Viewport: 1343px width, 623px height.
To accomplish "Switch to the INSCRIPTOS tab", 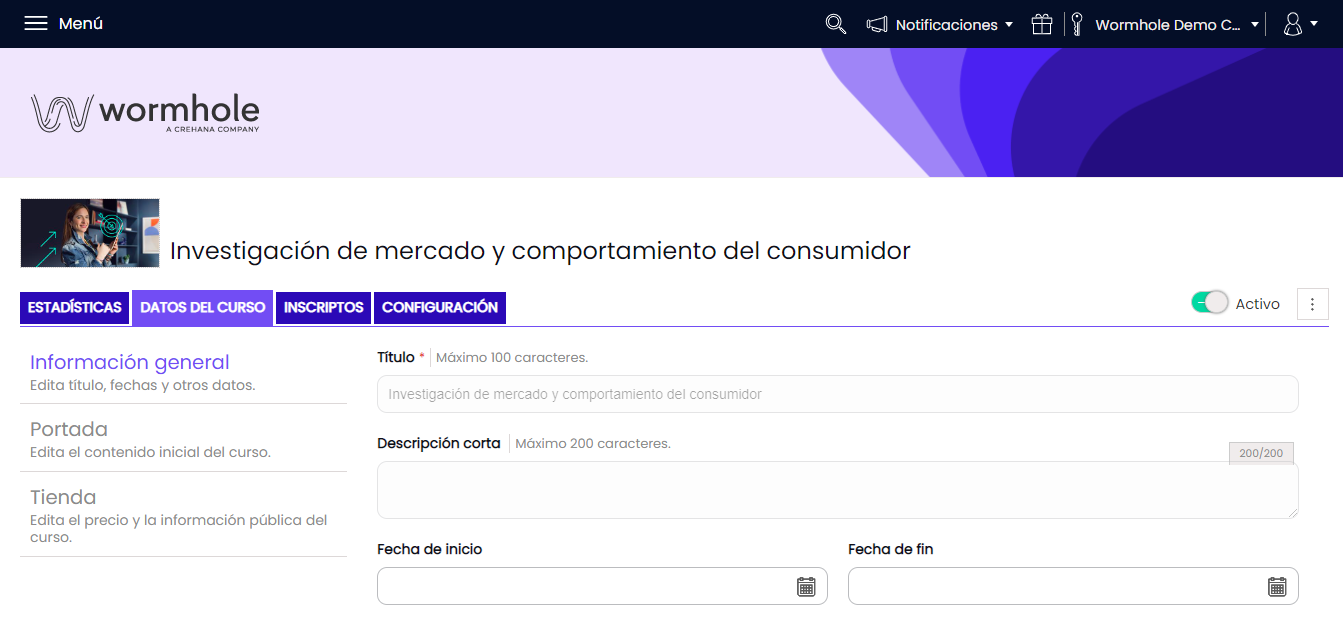I will point(323,308).
